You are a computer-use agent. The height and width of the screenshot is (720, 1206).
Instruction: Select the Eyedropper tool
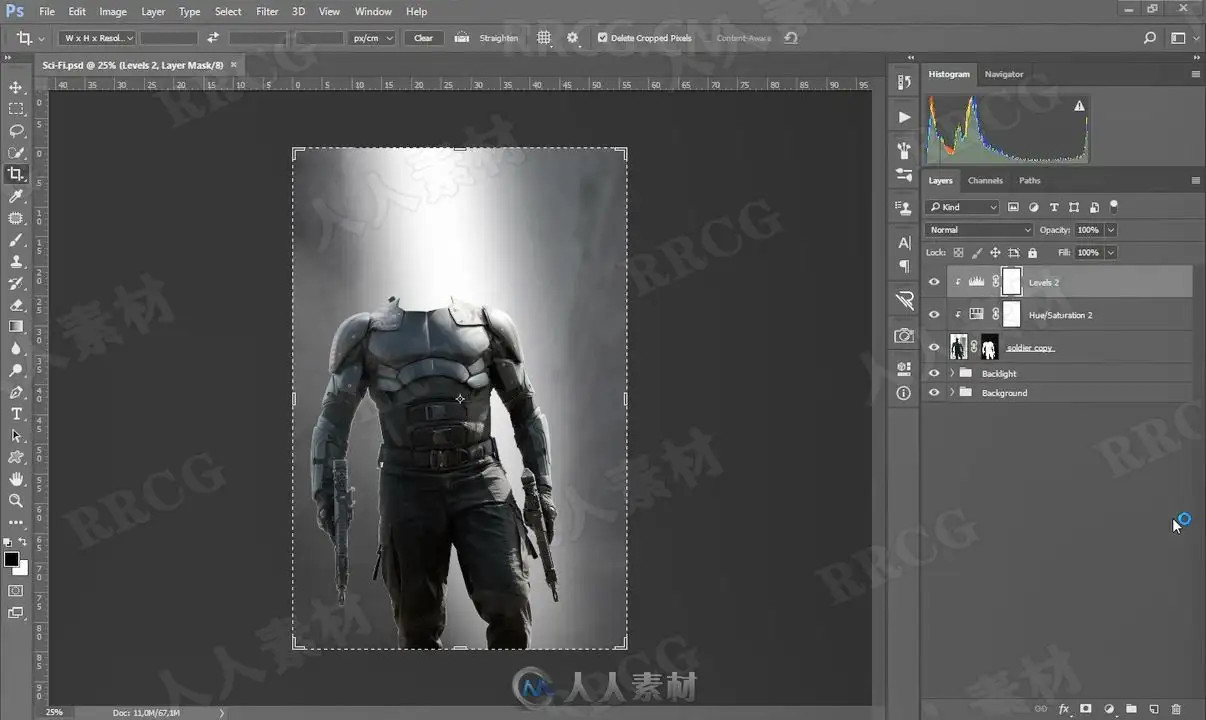click(x=16, y=196)
